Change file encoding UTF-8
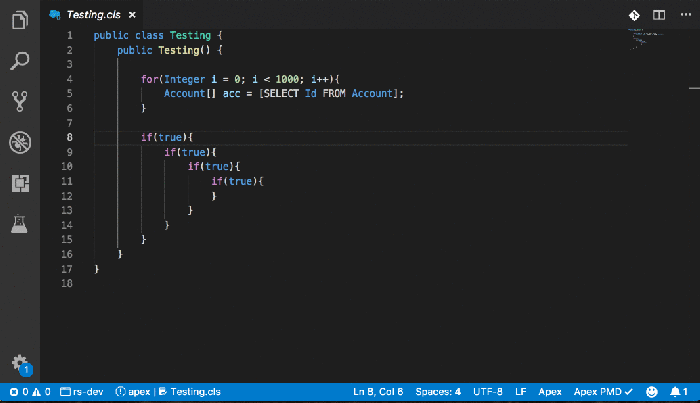Screen dimensions: 700x403 pos(488,392)
